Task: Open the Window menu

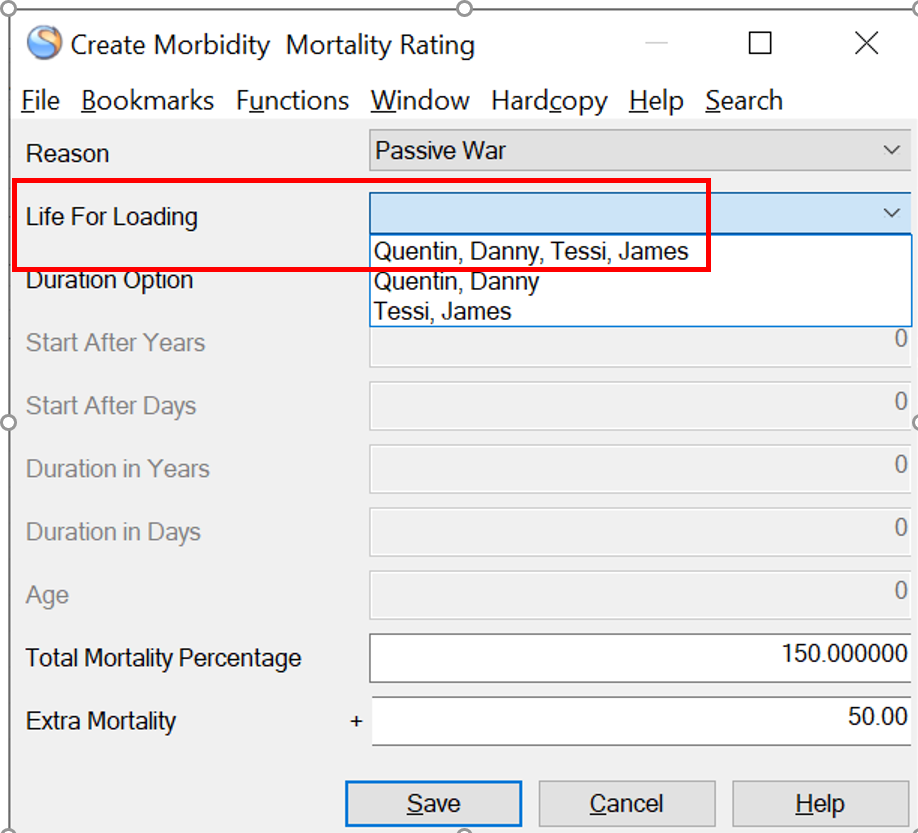Action: (x=420, y=101)
